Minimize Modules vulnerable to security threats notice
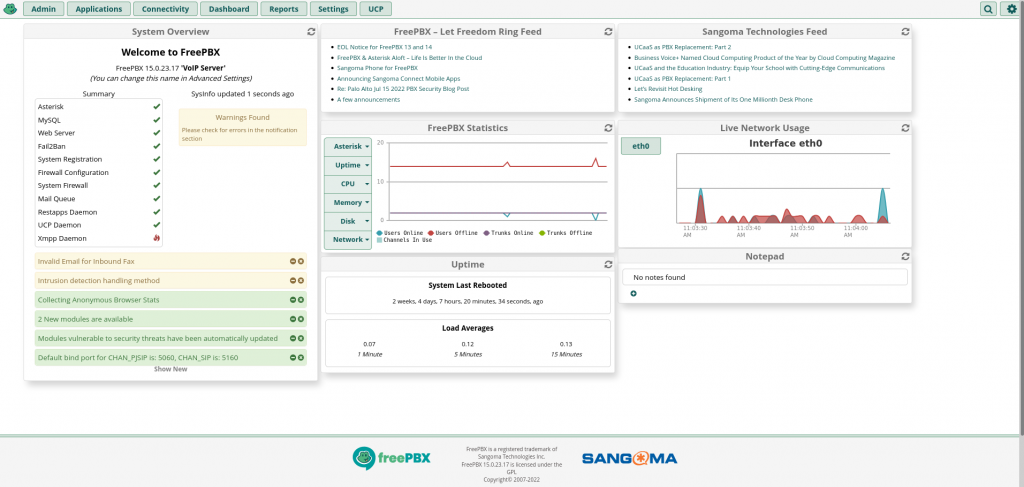 293,339
